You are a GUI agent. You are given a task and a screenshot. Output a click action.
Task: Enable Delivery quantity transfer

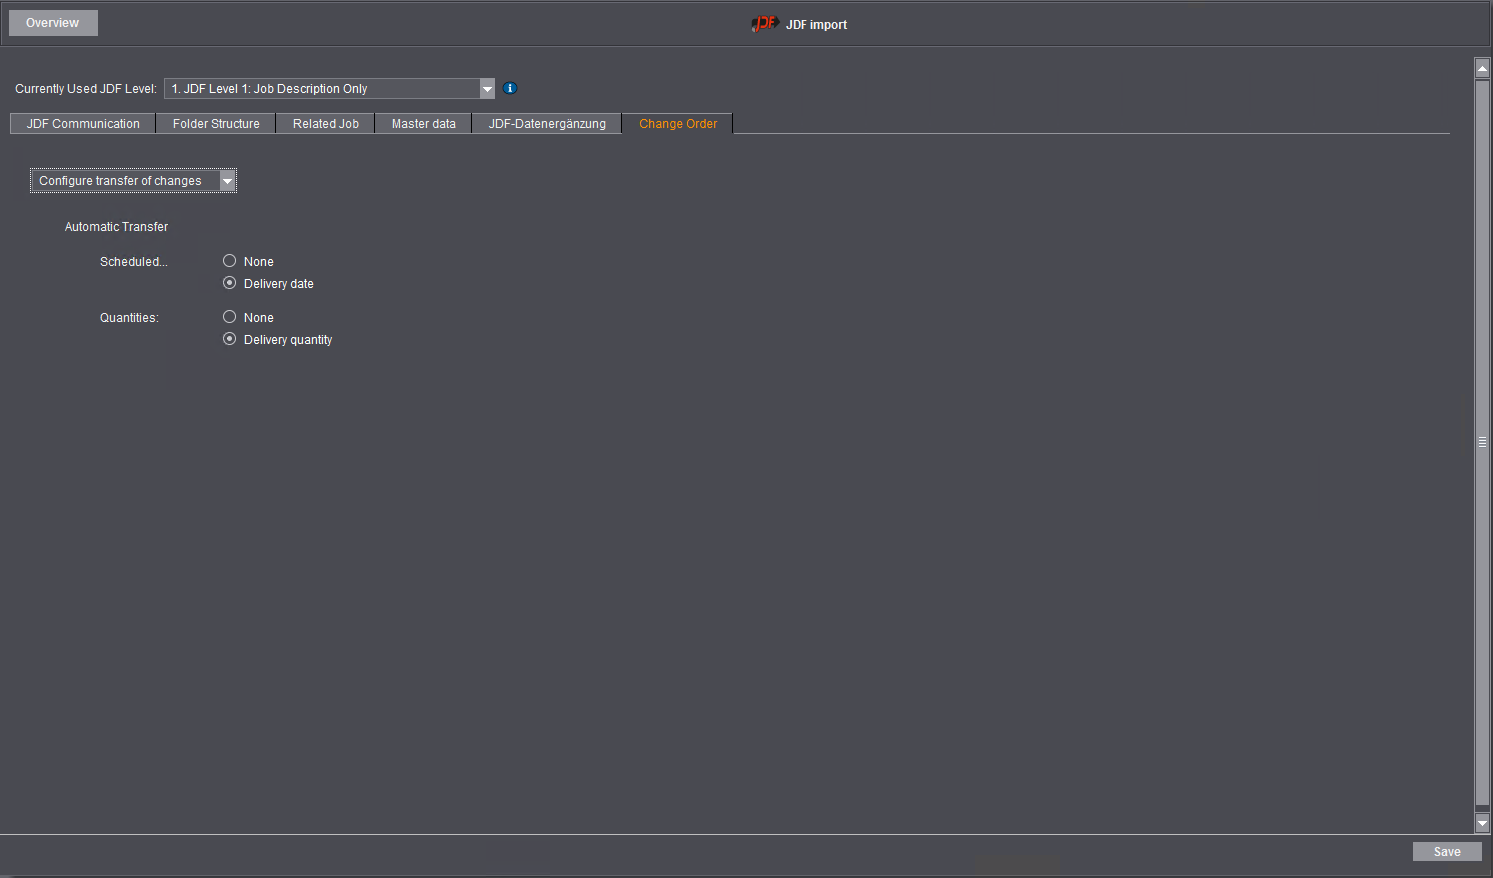pos(229,339)
